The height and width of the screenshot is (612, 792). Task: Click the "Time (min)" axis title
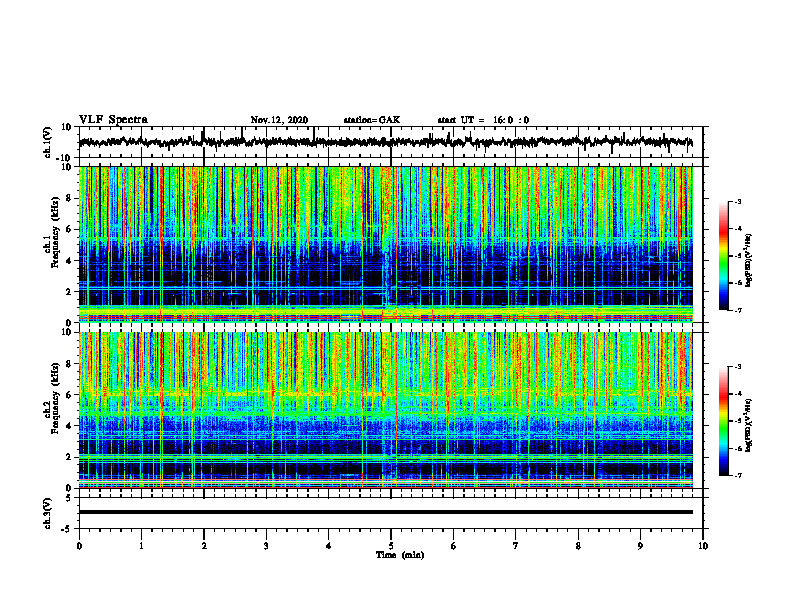pos(400,555)
